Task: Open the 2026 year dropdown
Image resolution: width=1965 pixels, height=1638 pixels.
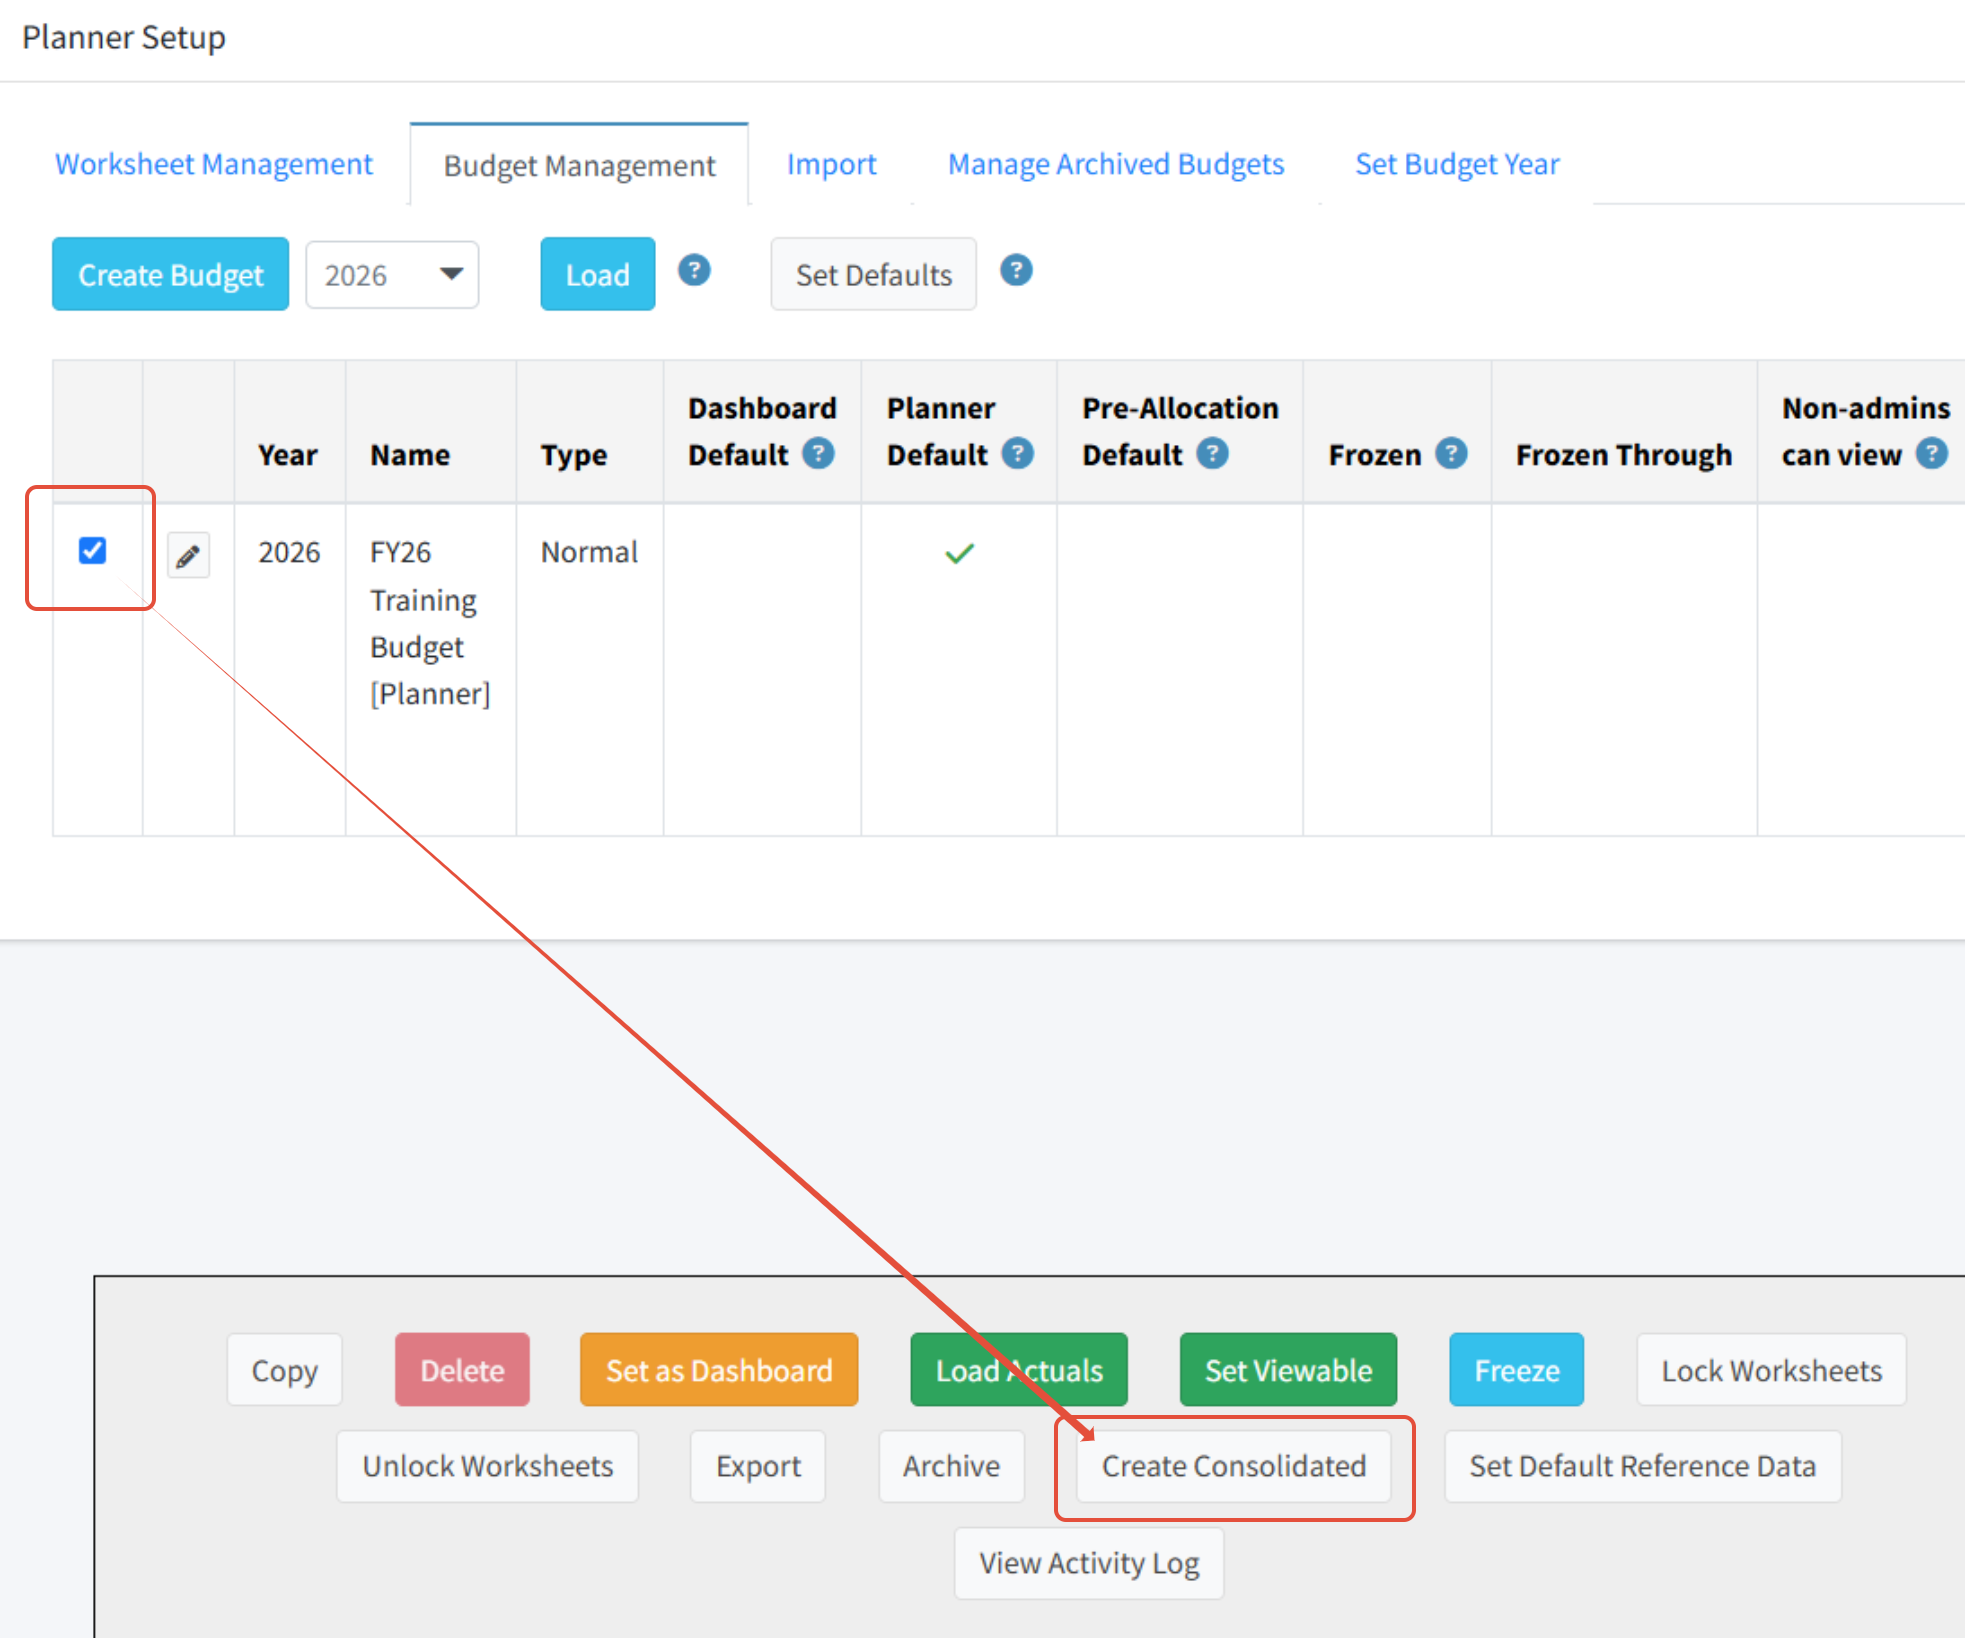Action: pyautogui.click(x=392, y=275)
